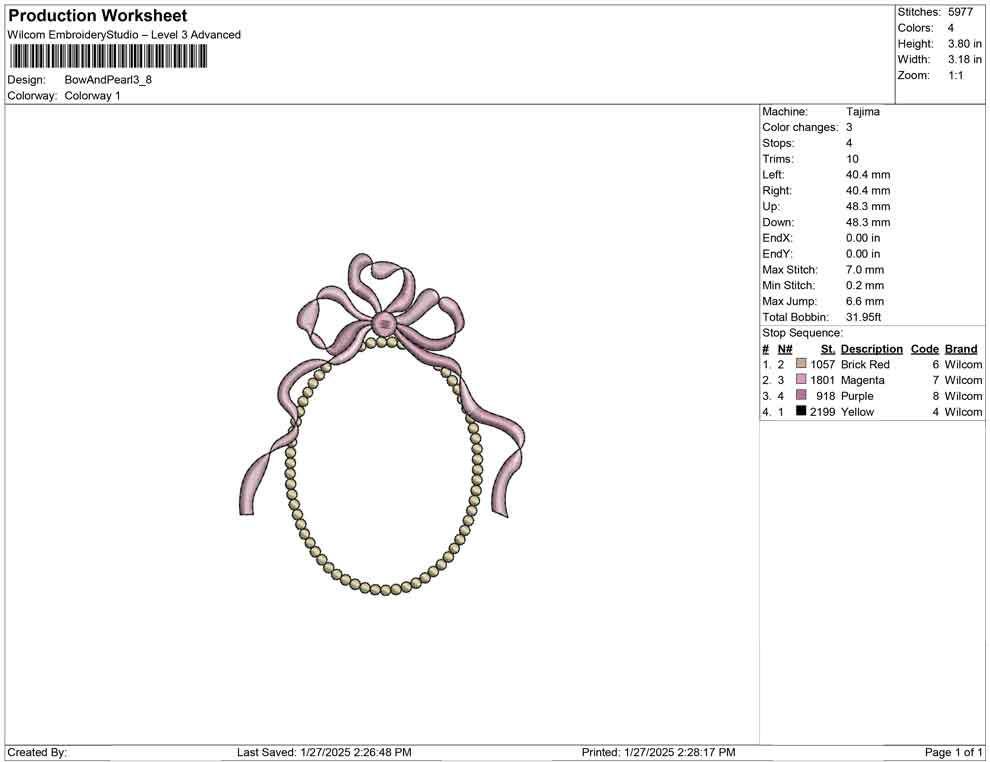The width and height of the screenshot is (990, 762).
Task: Expand the Stop Sequence section
Action: tap(801, 332)
